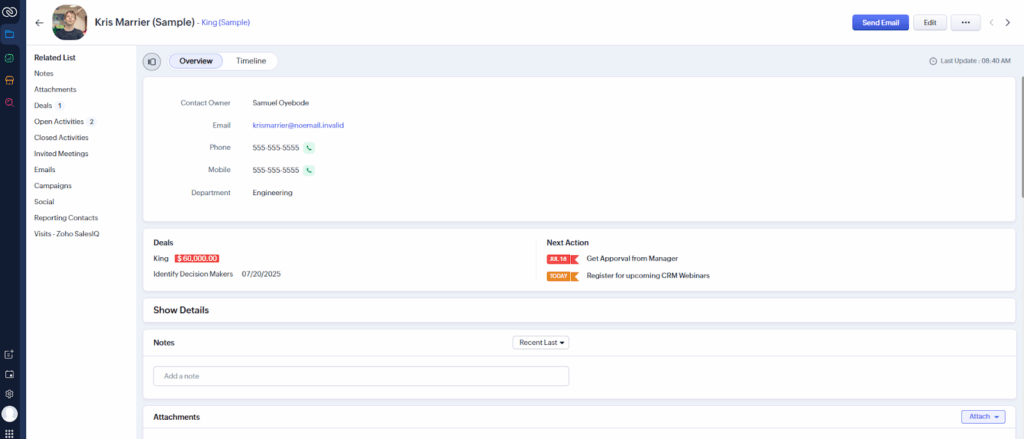Call the Mobile number via green phone icon
This screenshot has height=439, width=1024.
pyautogui.click(x=309, y=170)
